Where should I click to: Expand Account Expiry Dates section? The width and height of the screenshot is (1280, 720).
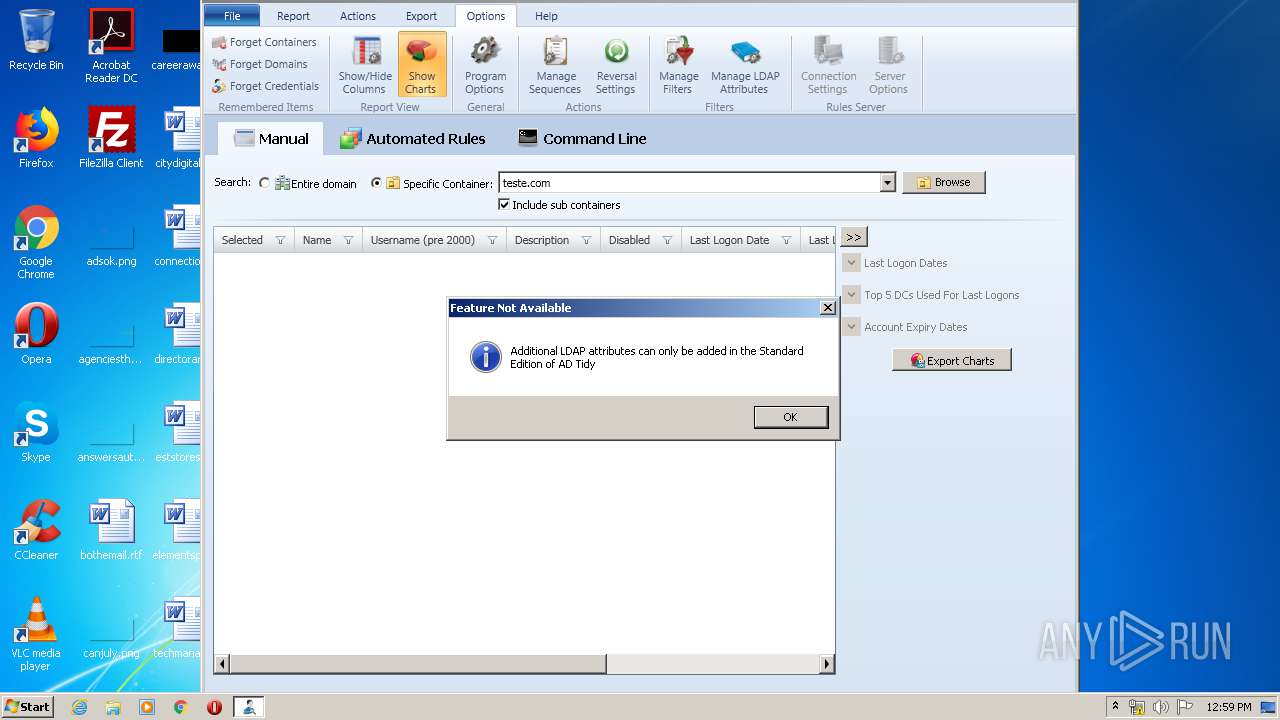pyautogui.click(x=851, y=327)
